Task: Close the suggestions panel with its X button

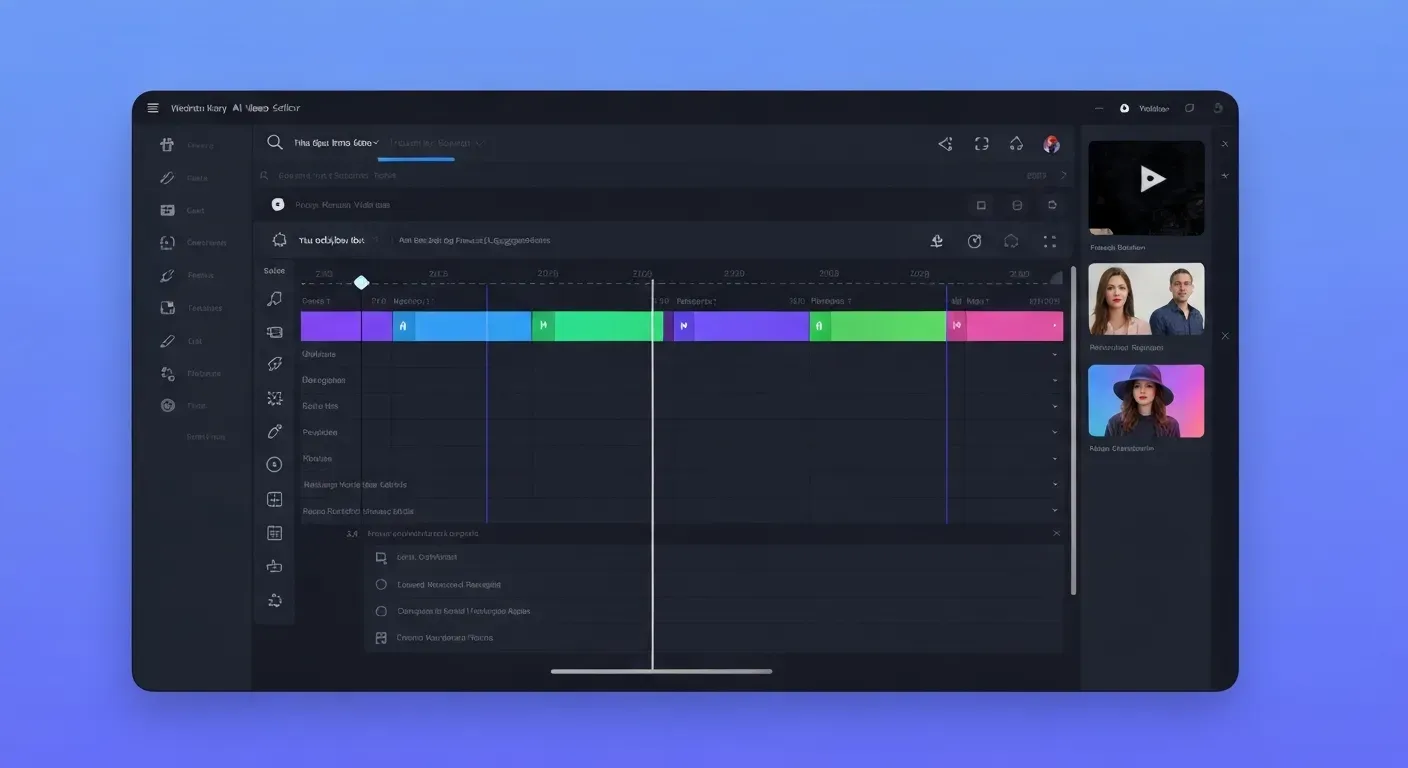Action: [1056, 533]
